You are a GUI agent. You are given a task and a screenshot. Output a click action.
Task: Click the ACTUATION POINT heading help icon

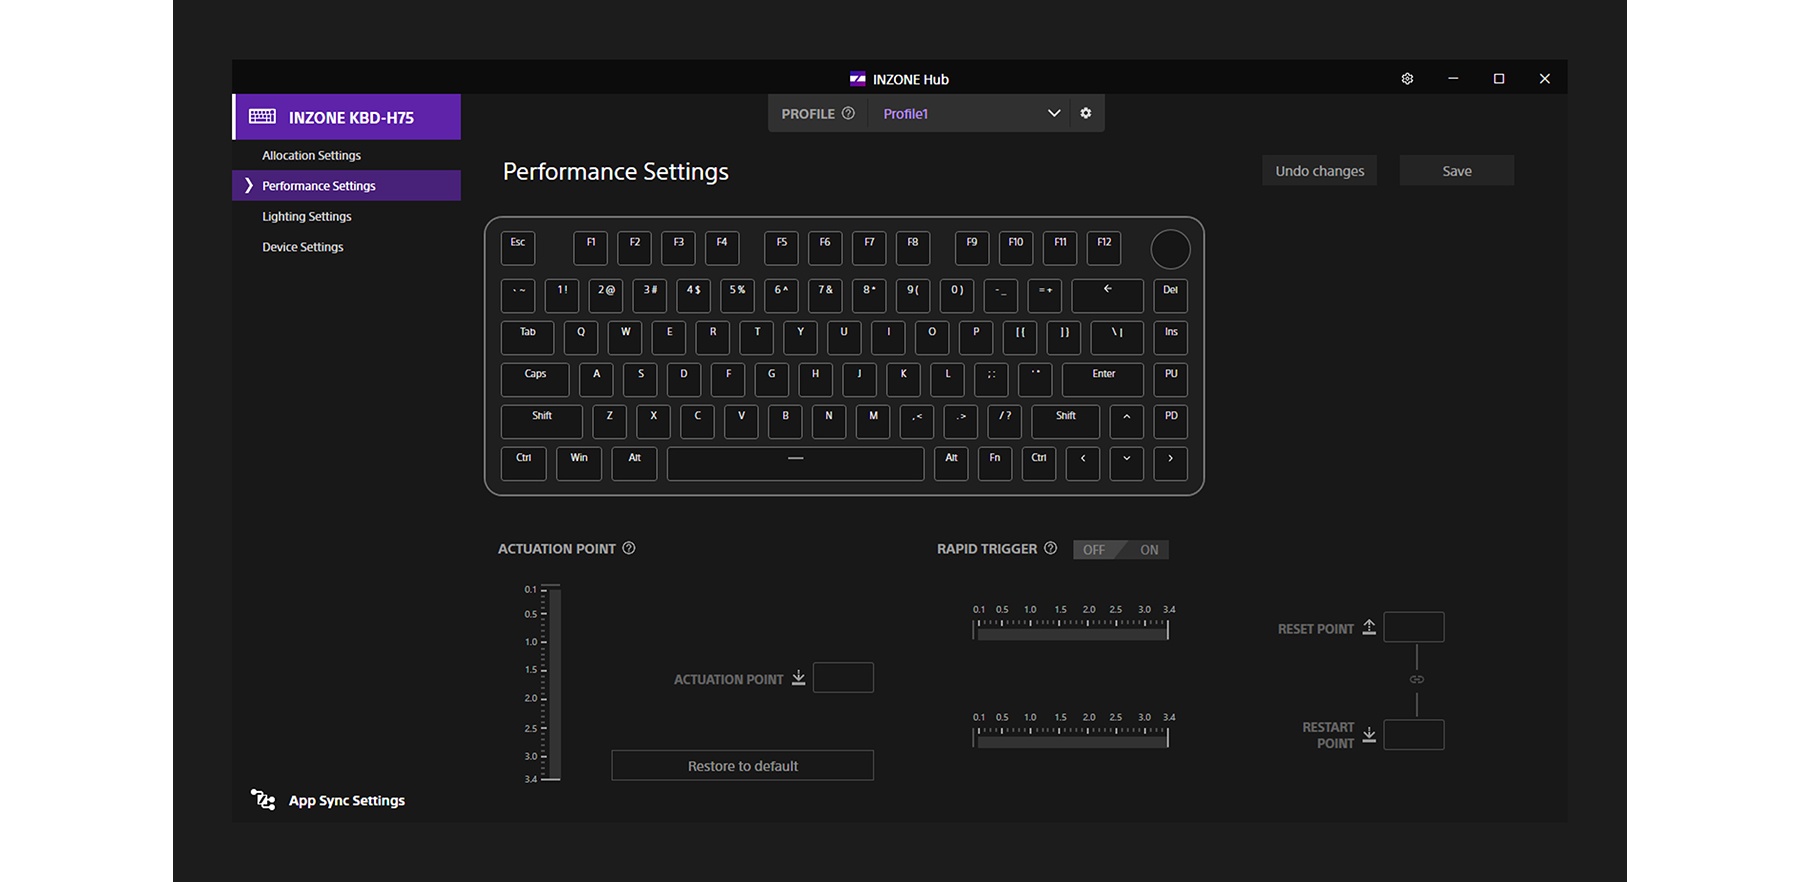point(629,548)
